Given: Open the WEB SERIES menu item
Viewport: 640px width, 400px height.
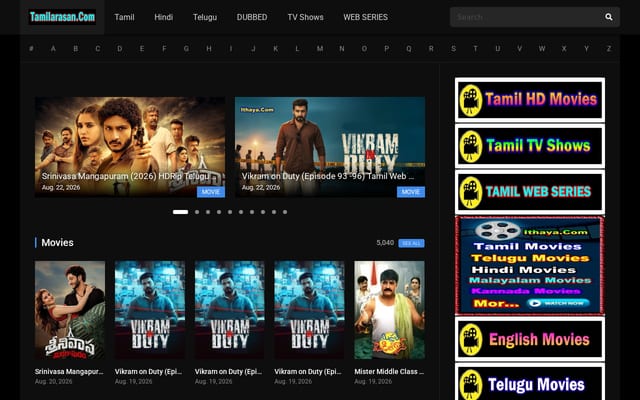Looking at the screenshot, I should pos(365,17).
